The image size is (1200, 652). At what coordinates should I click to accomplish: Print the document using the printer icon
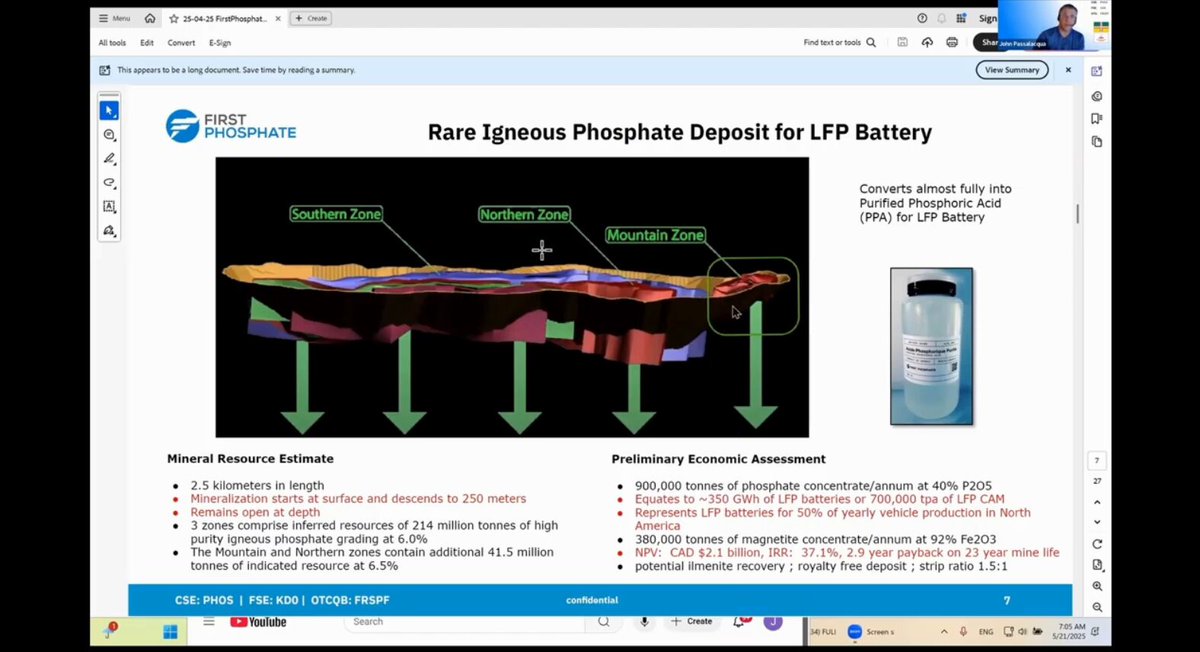(951, 43)
